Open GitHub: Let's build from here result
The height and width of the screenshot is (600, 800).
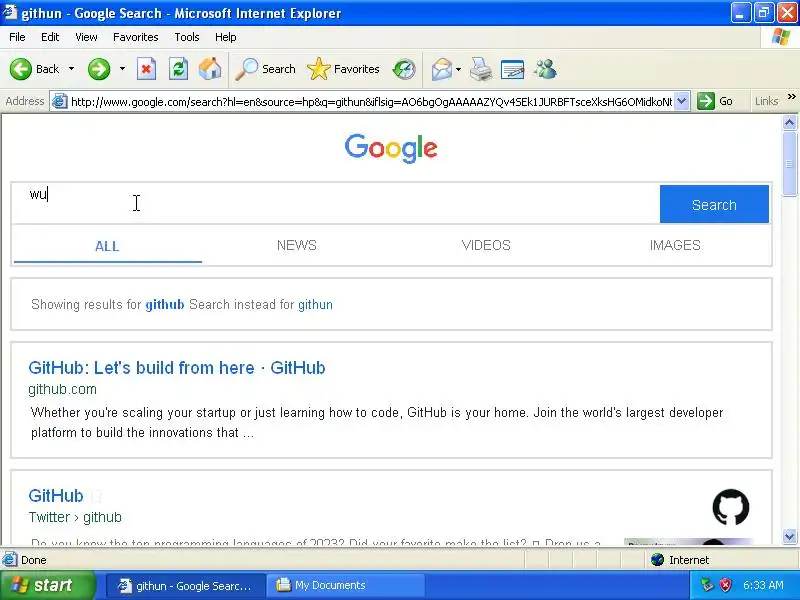(x=177, y=367)
